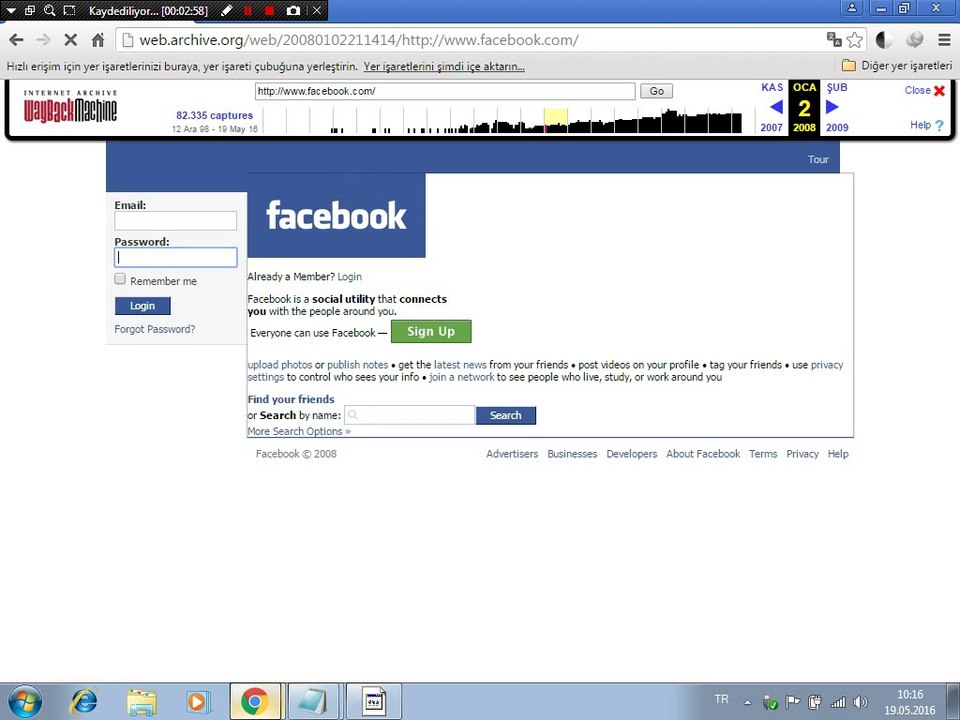Open the Chrome hamburger menu
This screenshot has height=720, width=960.
point(945,40)
